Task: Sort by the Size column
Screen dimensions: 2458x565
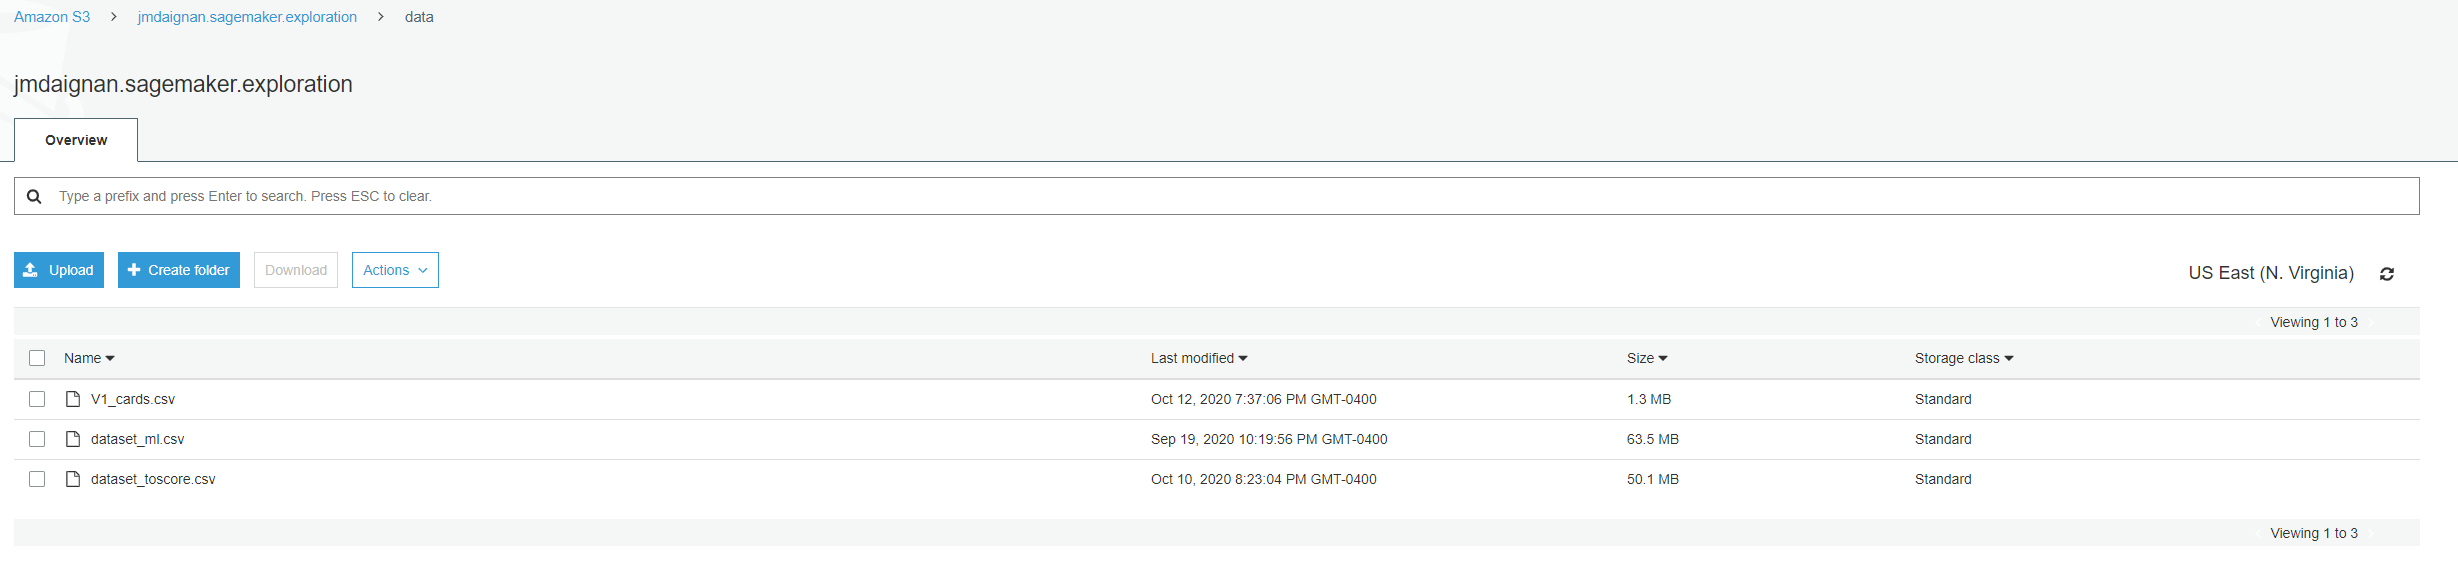Action: click(1646, 358)
